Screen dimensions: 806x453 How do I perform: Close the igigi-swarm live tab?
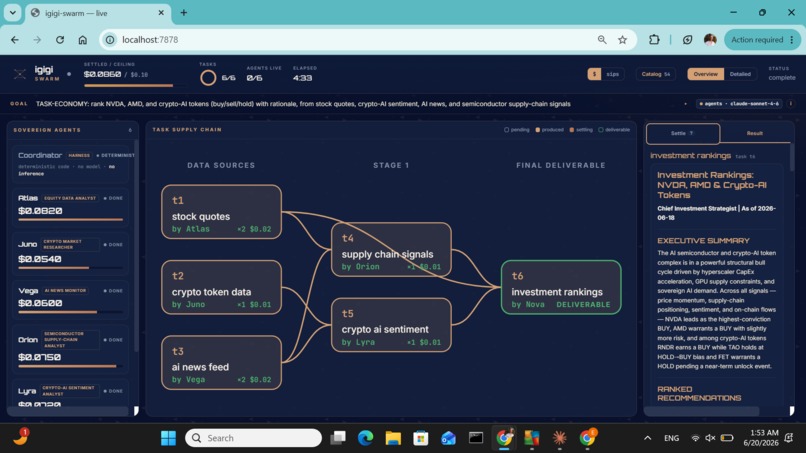161,13
